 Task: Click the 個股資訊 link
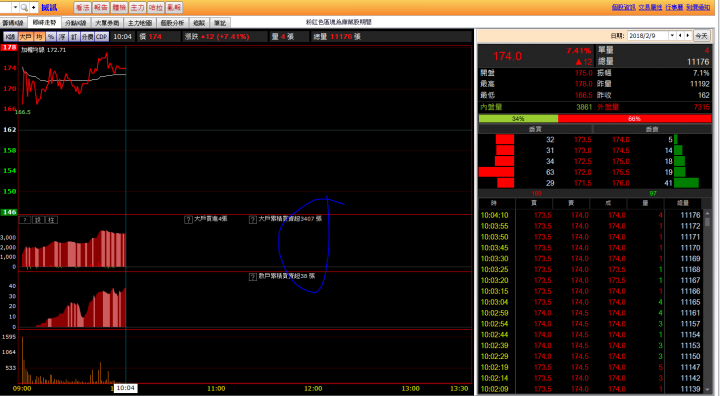(x=624, y=7)
